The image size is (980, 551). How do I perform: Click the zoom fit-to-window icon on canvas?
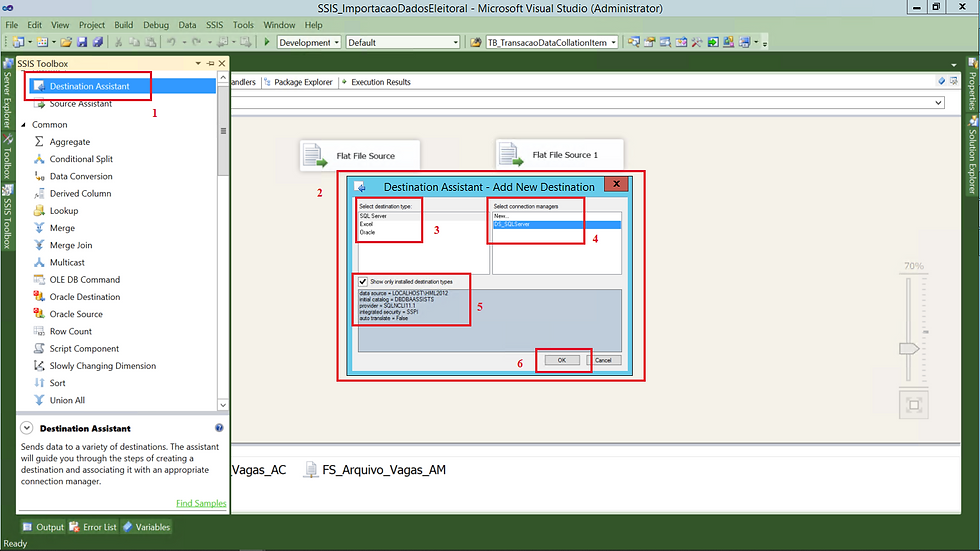click(x=914, y=405)
